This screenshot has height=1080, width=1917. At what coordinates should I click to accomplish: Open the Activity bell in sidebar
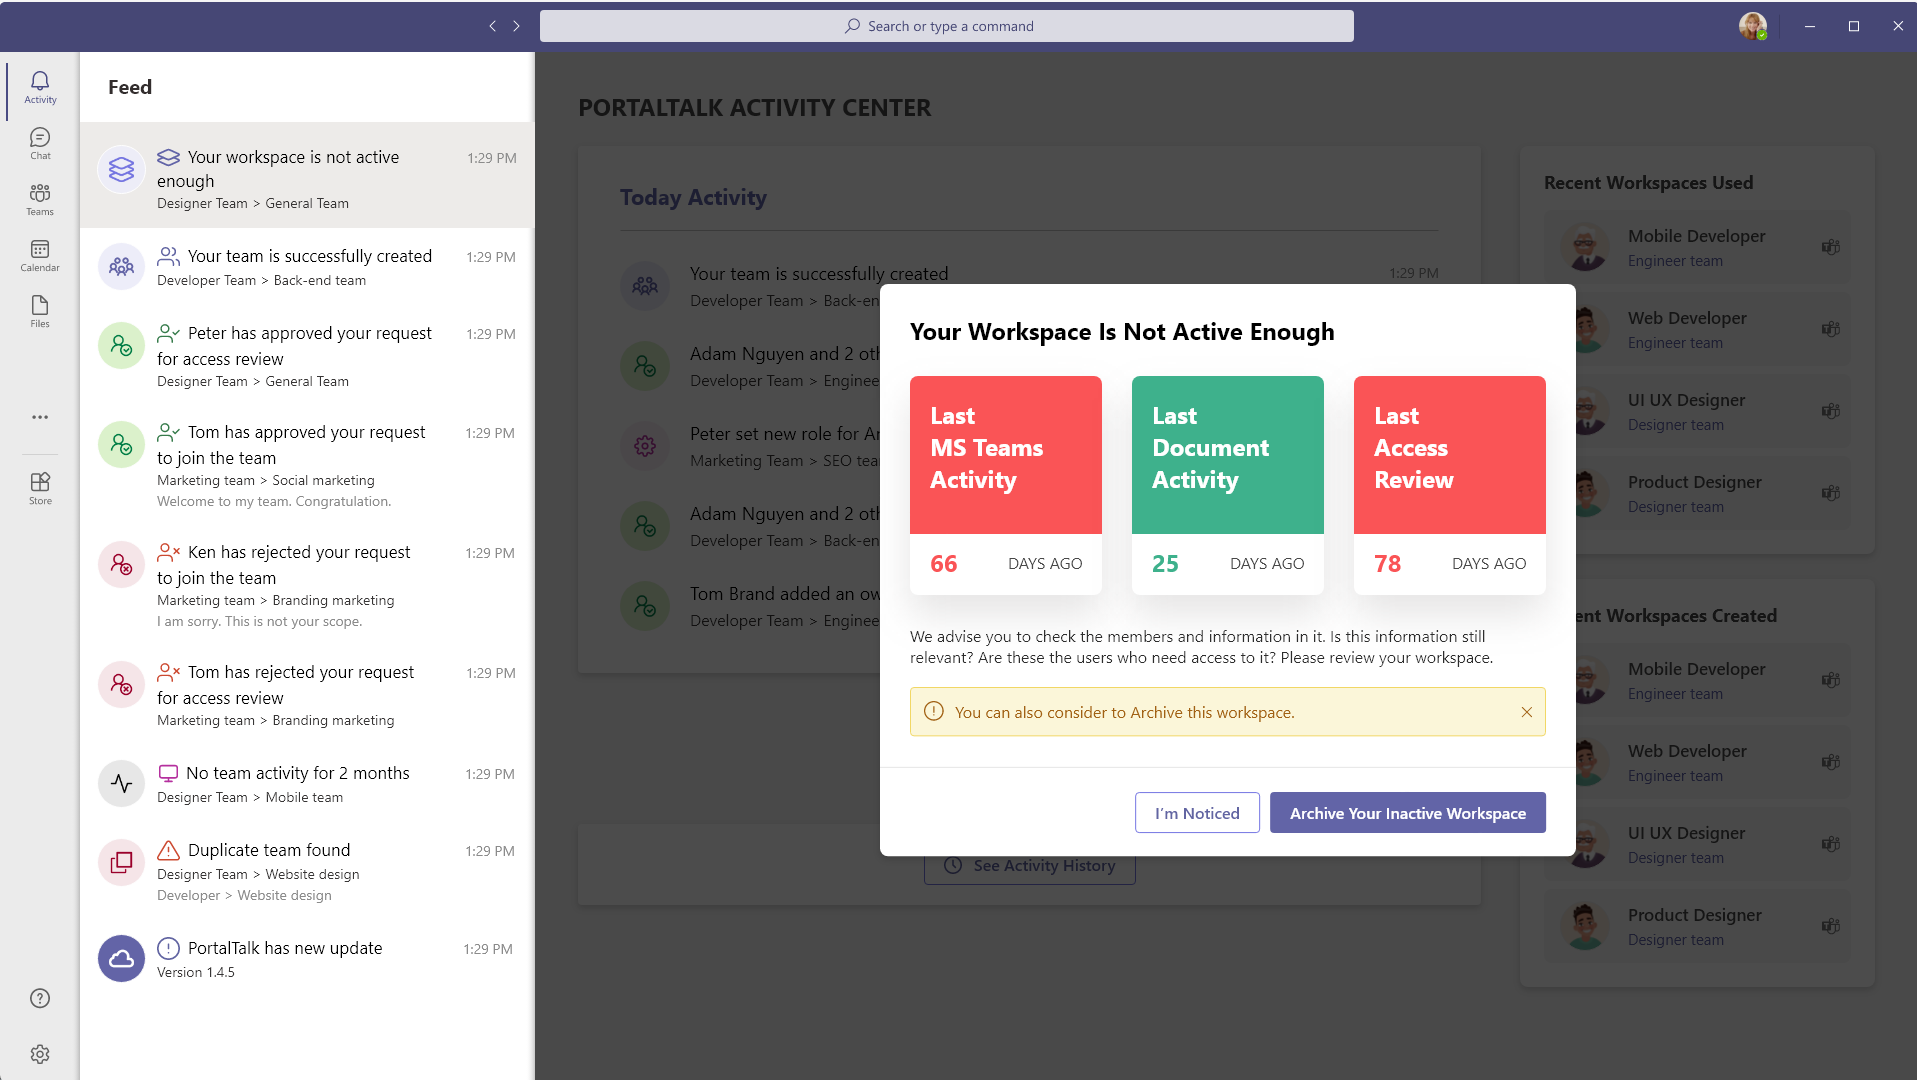(x=40, y=87)
